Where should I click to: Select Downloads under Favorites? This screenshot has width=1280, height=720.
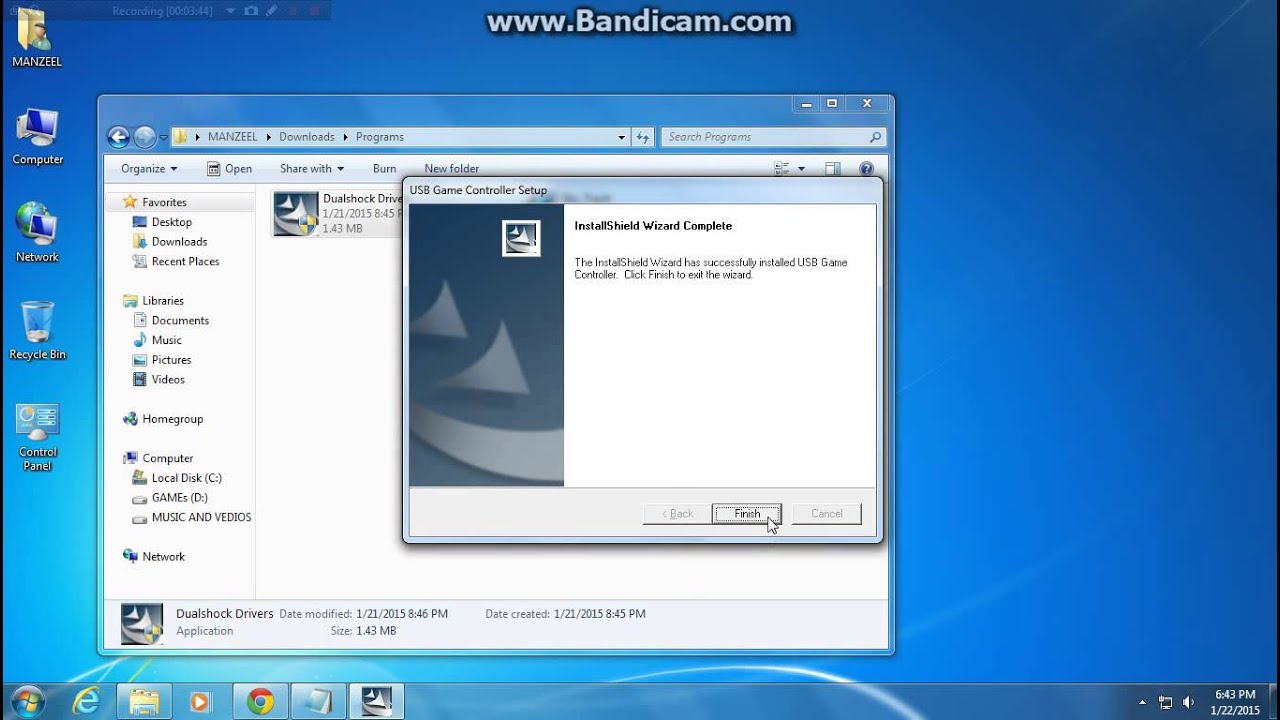click(x=179, y=242)
